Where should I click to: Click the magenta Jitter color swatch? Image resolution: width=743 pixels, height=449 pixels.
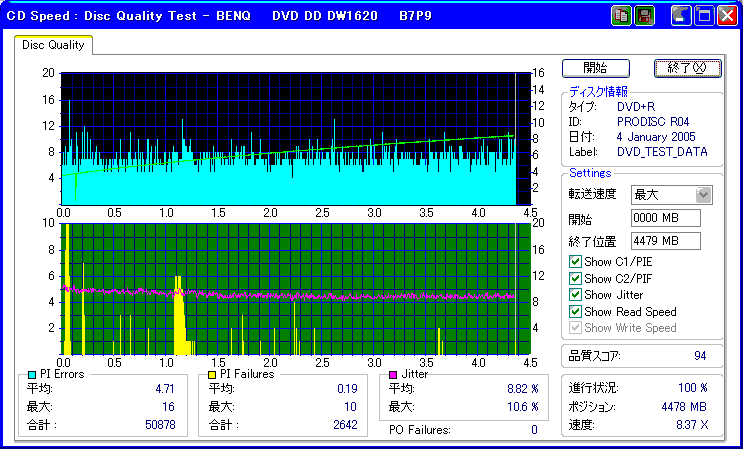pyautogui.click(x=393, y=375)
